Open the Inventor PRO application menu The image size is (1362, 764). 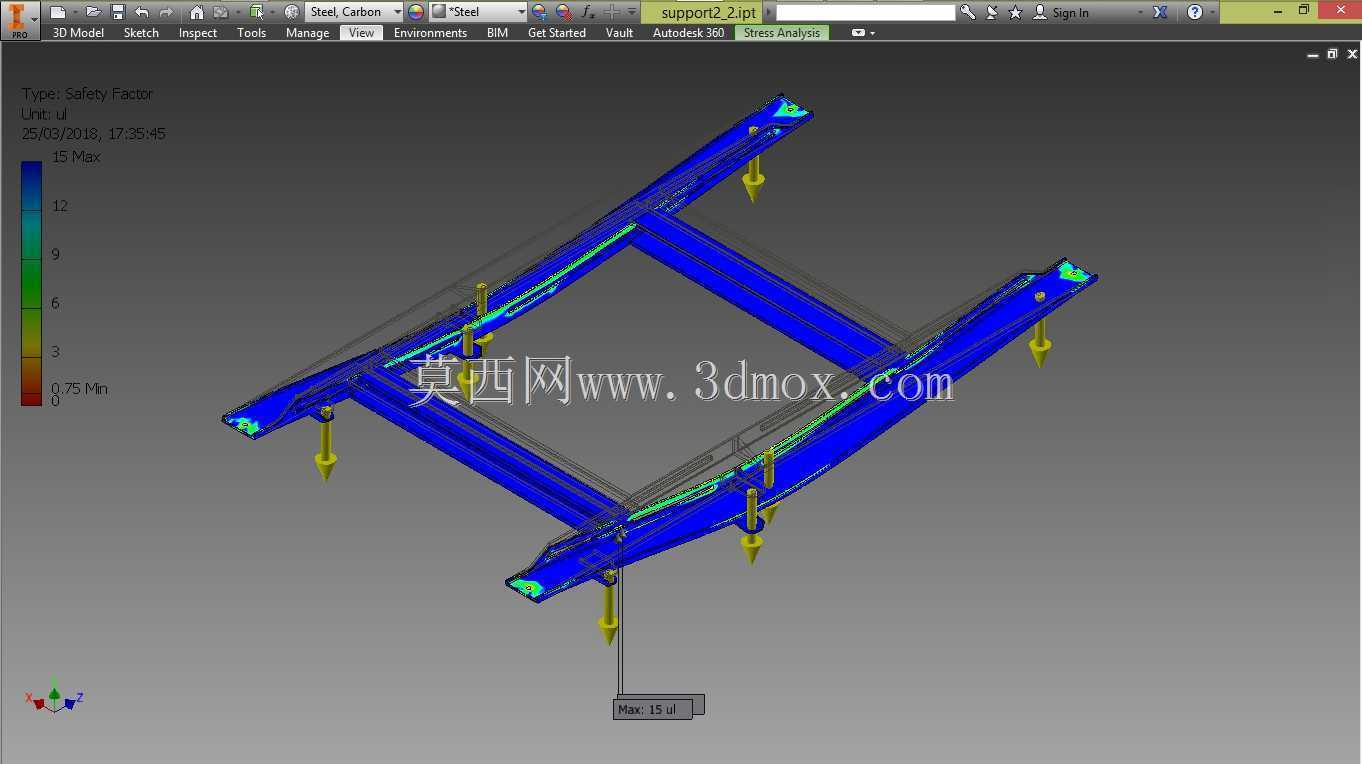coord(20,20)
